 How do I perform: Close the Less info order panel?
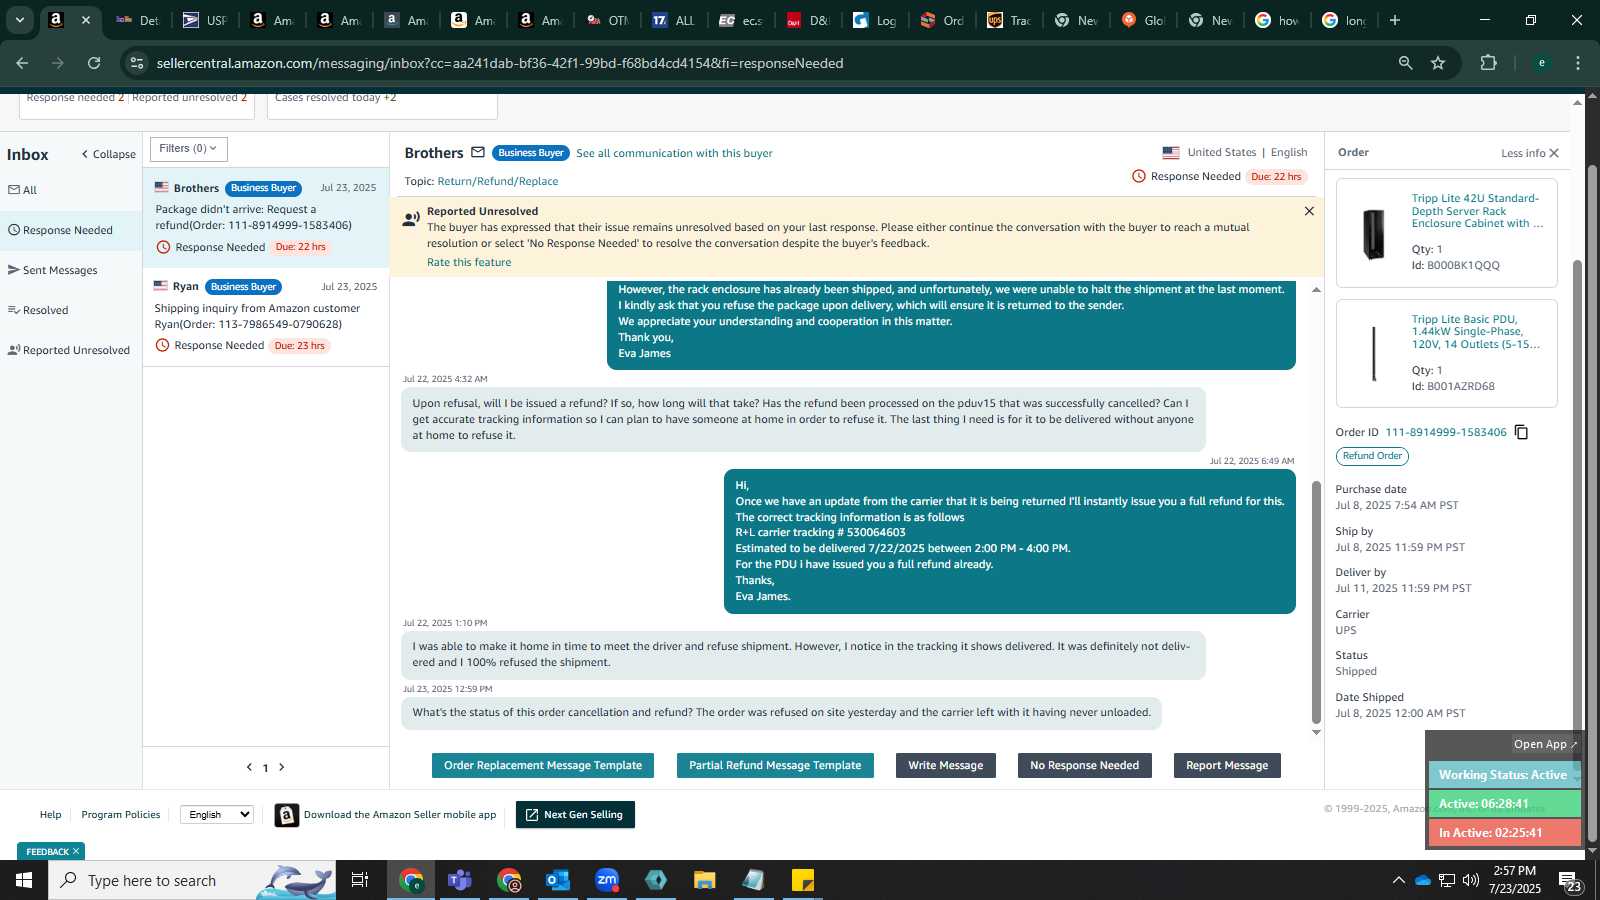[1554, 153]
